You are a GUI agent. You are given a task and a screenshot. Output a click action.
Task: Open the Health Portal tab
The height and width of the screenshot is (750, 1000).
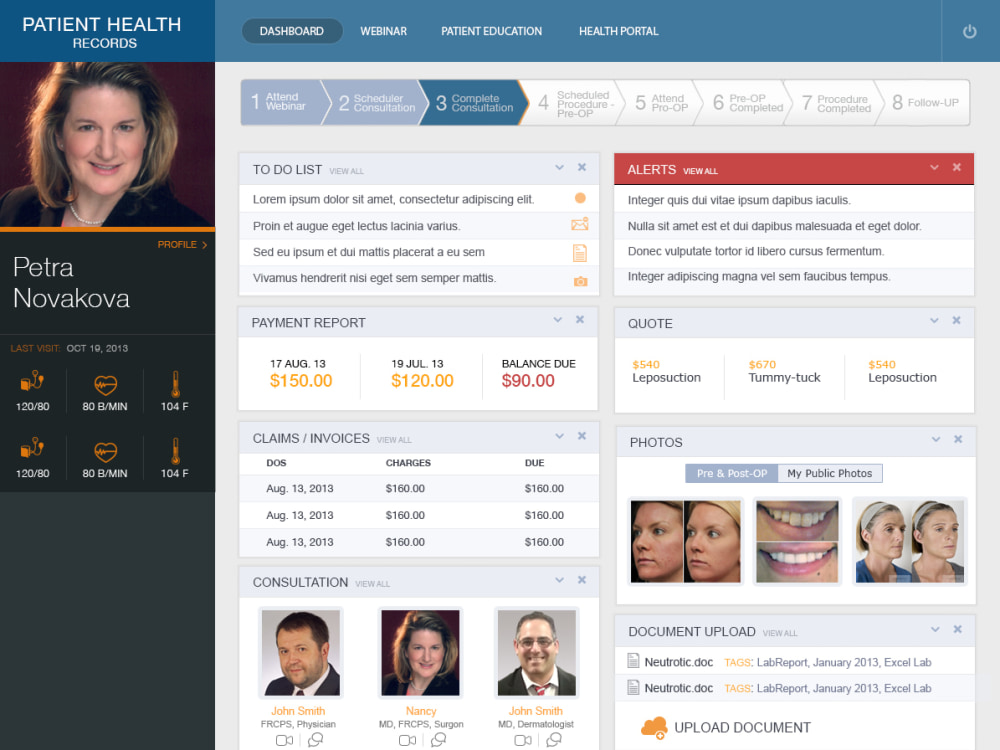(x=619, y=31)
